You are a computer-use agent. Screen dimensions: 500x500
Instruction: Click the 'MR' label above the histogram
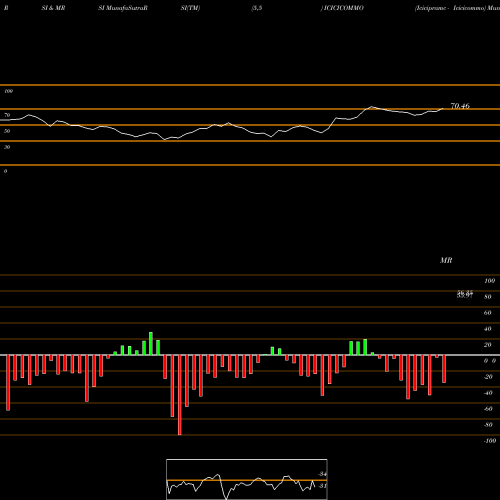(446, 260)
